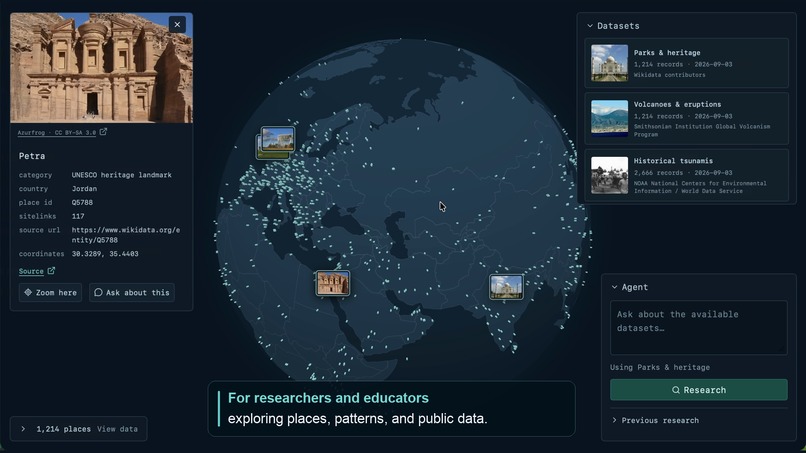Open external link icon beside image credit
Image resolution: width=806 pixels, height=453 pixels.
point(103,132)
